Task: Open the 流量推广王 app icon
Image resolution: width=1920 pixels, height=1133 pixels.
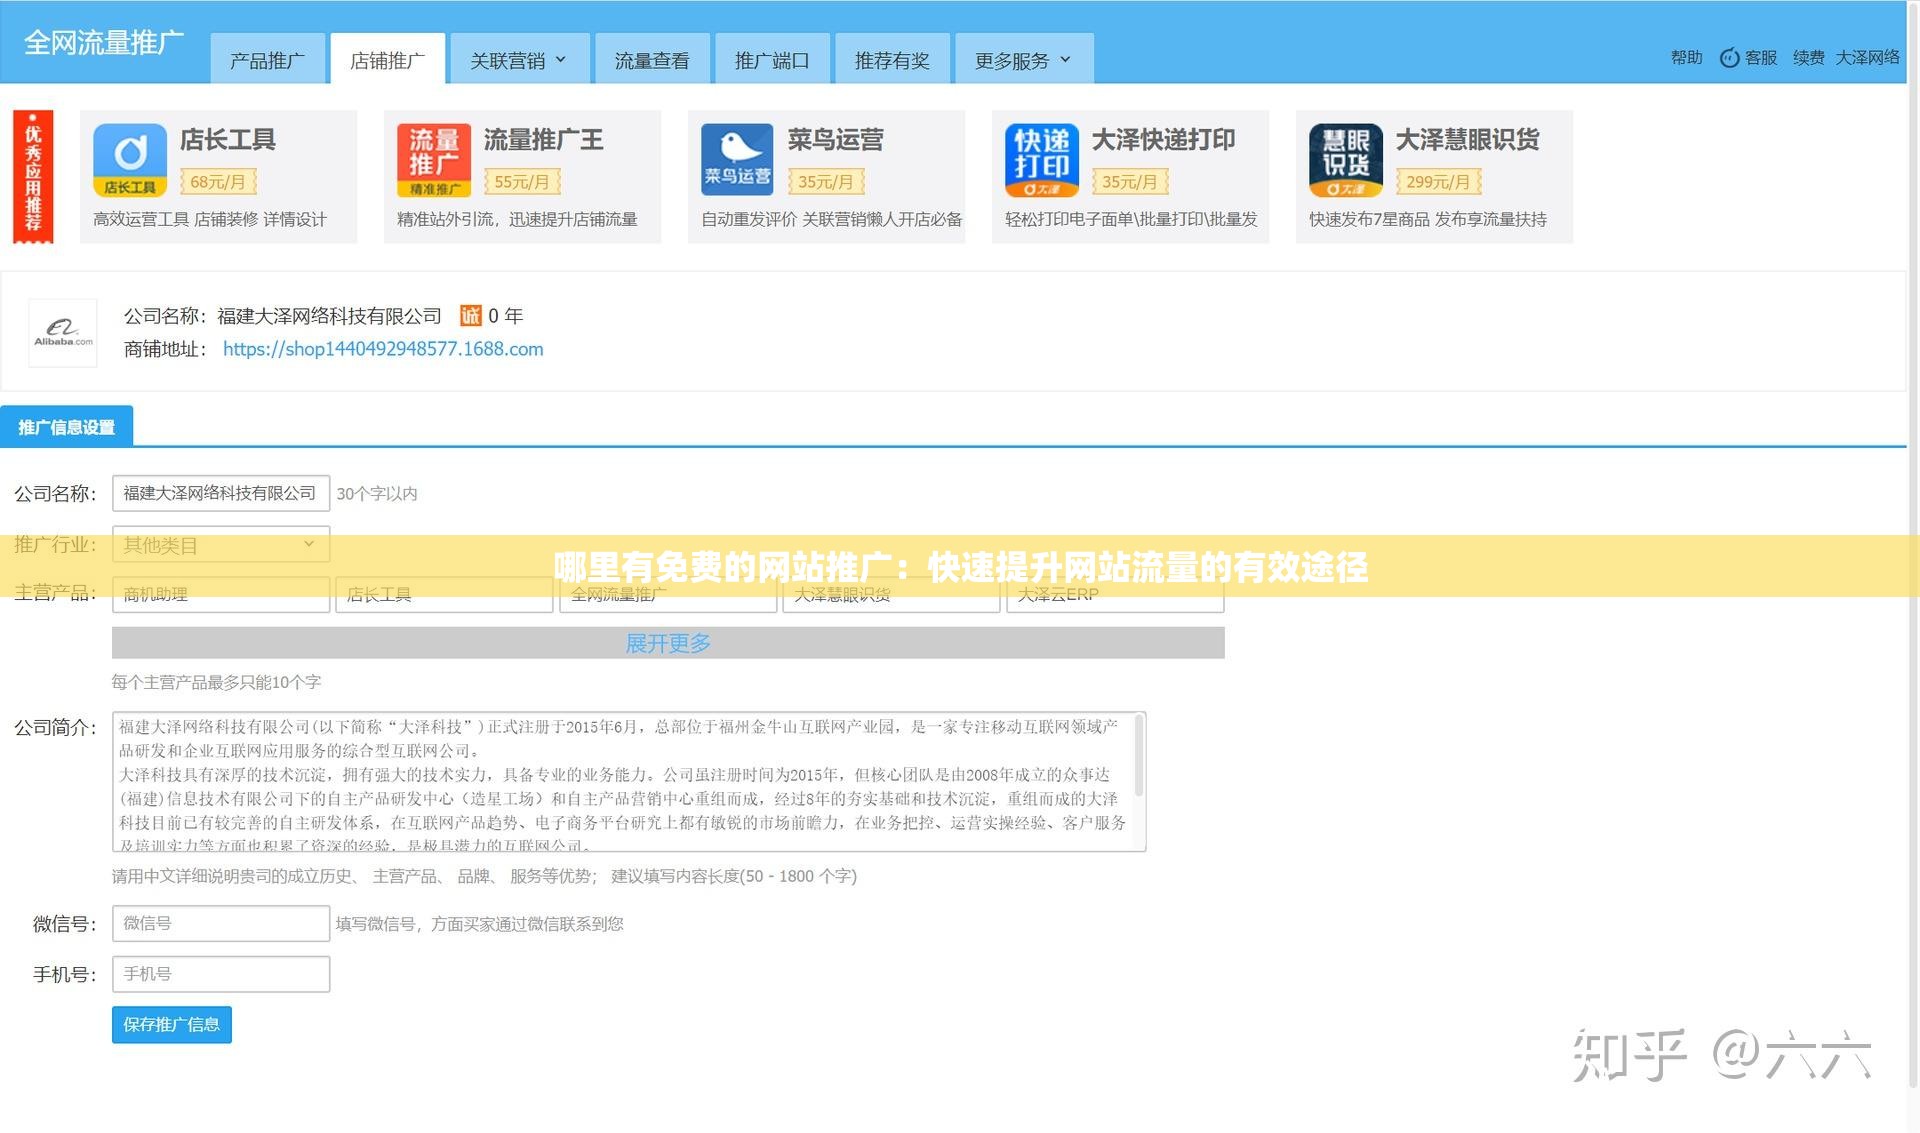Action: click(x=434, y=160)
